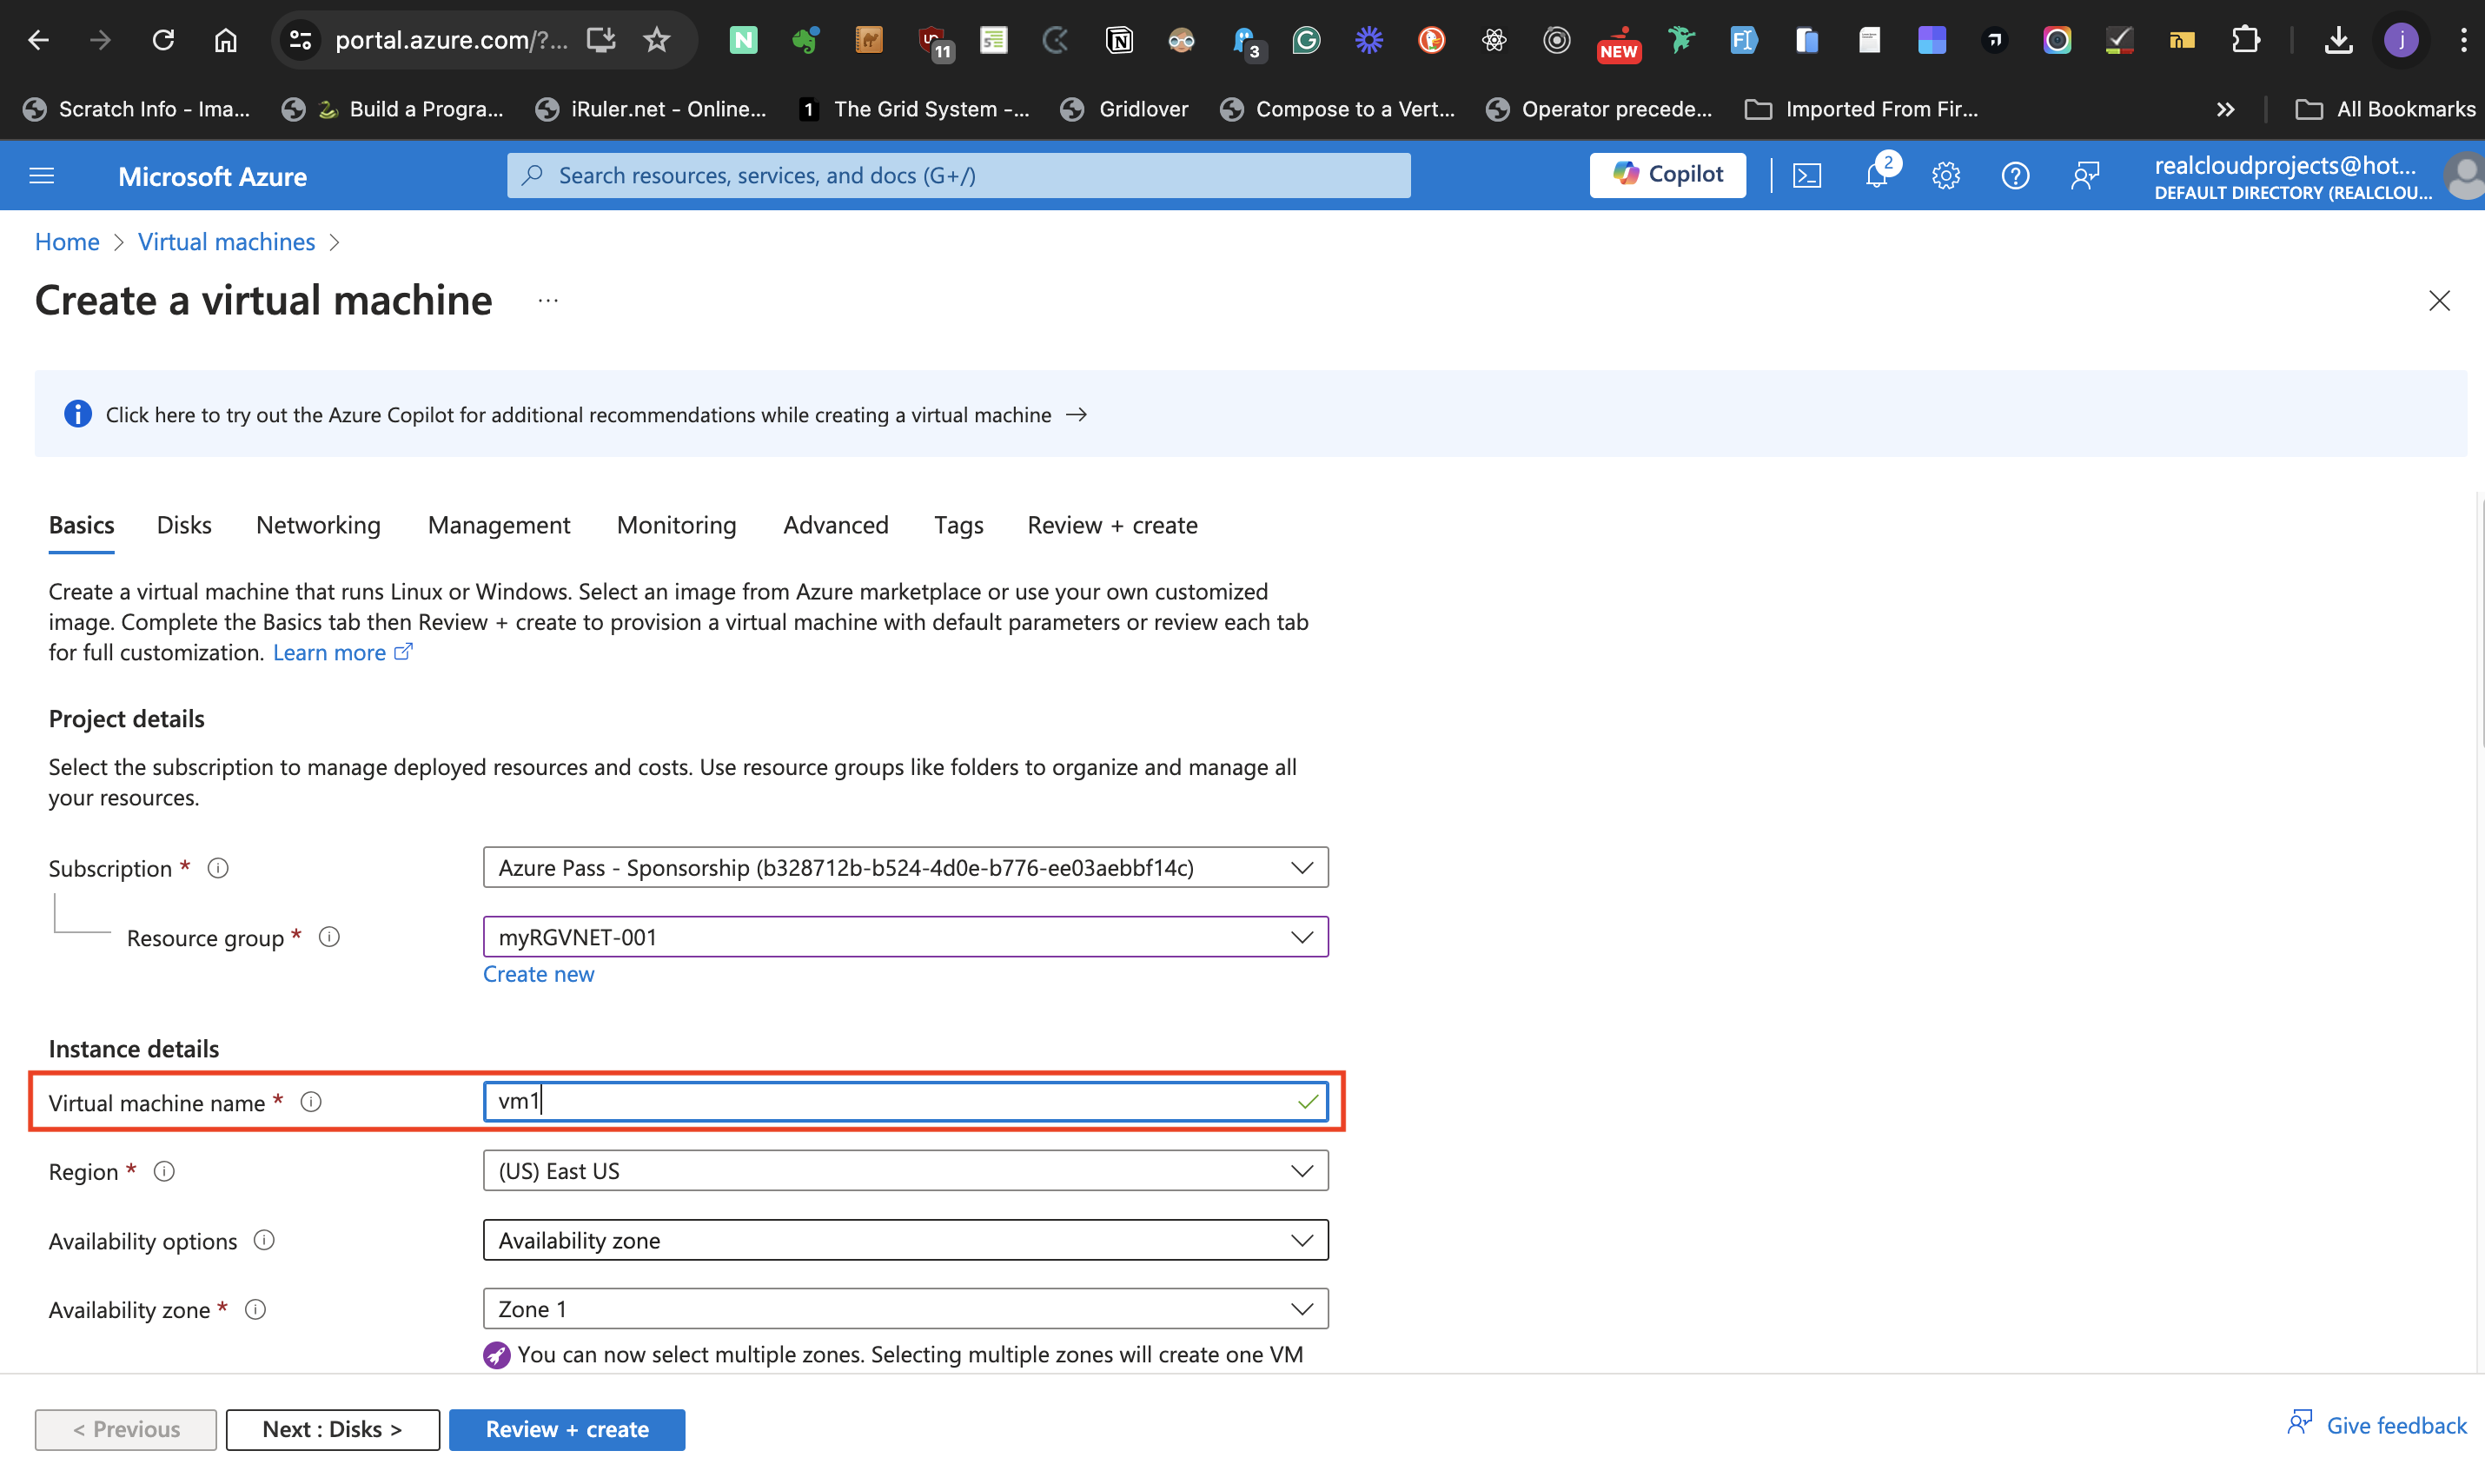Screen dimensions: 2485x1484
Task: Click the help question mark icon
Action: pyautogui.click(x=2014, y=176)
